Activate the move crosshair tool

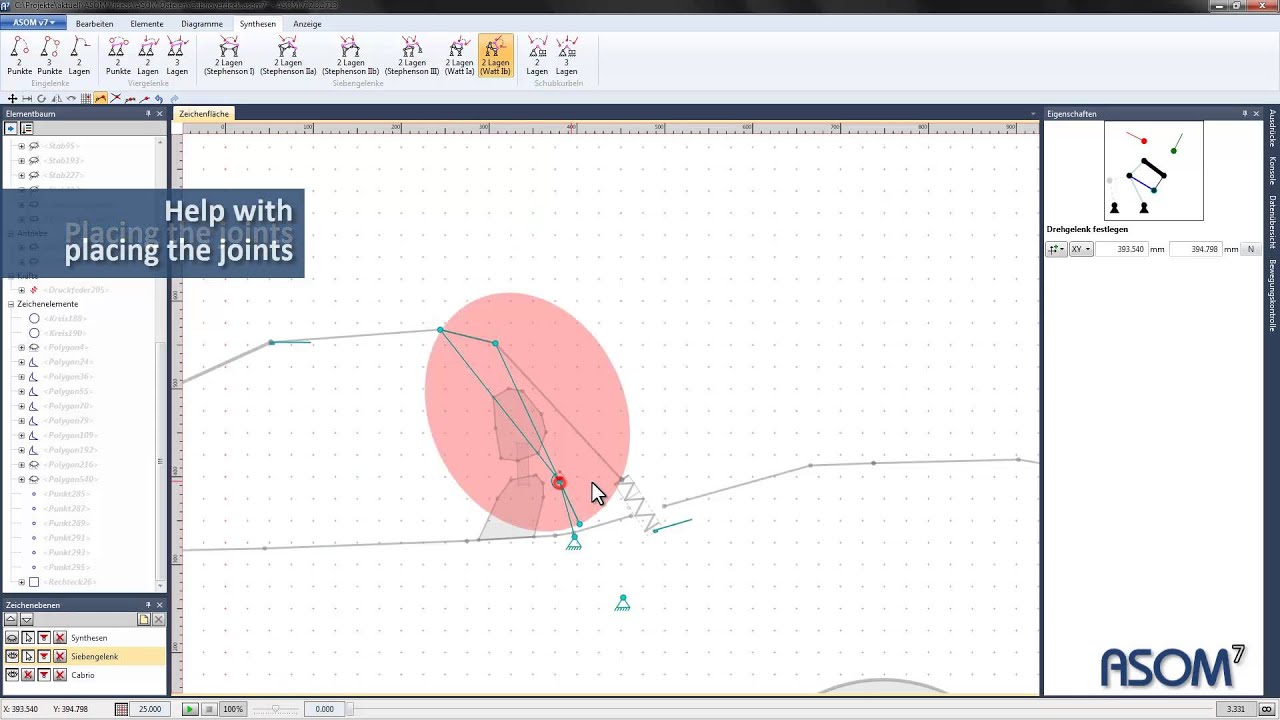pyautogui.click(x=12, y=98)
